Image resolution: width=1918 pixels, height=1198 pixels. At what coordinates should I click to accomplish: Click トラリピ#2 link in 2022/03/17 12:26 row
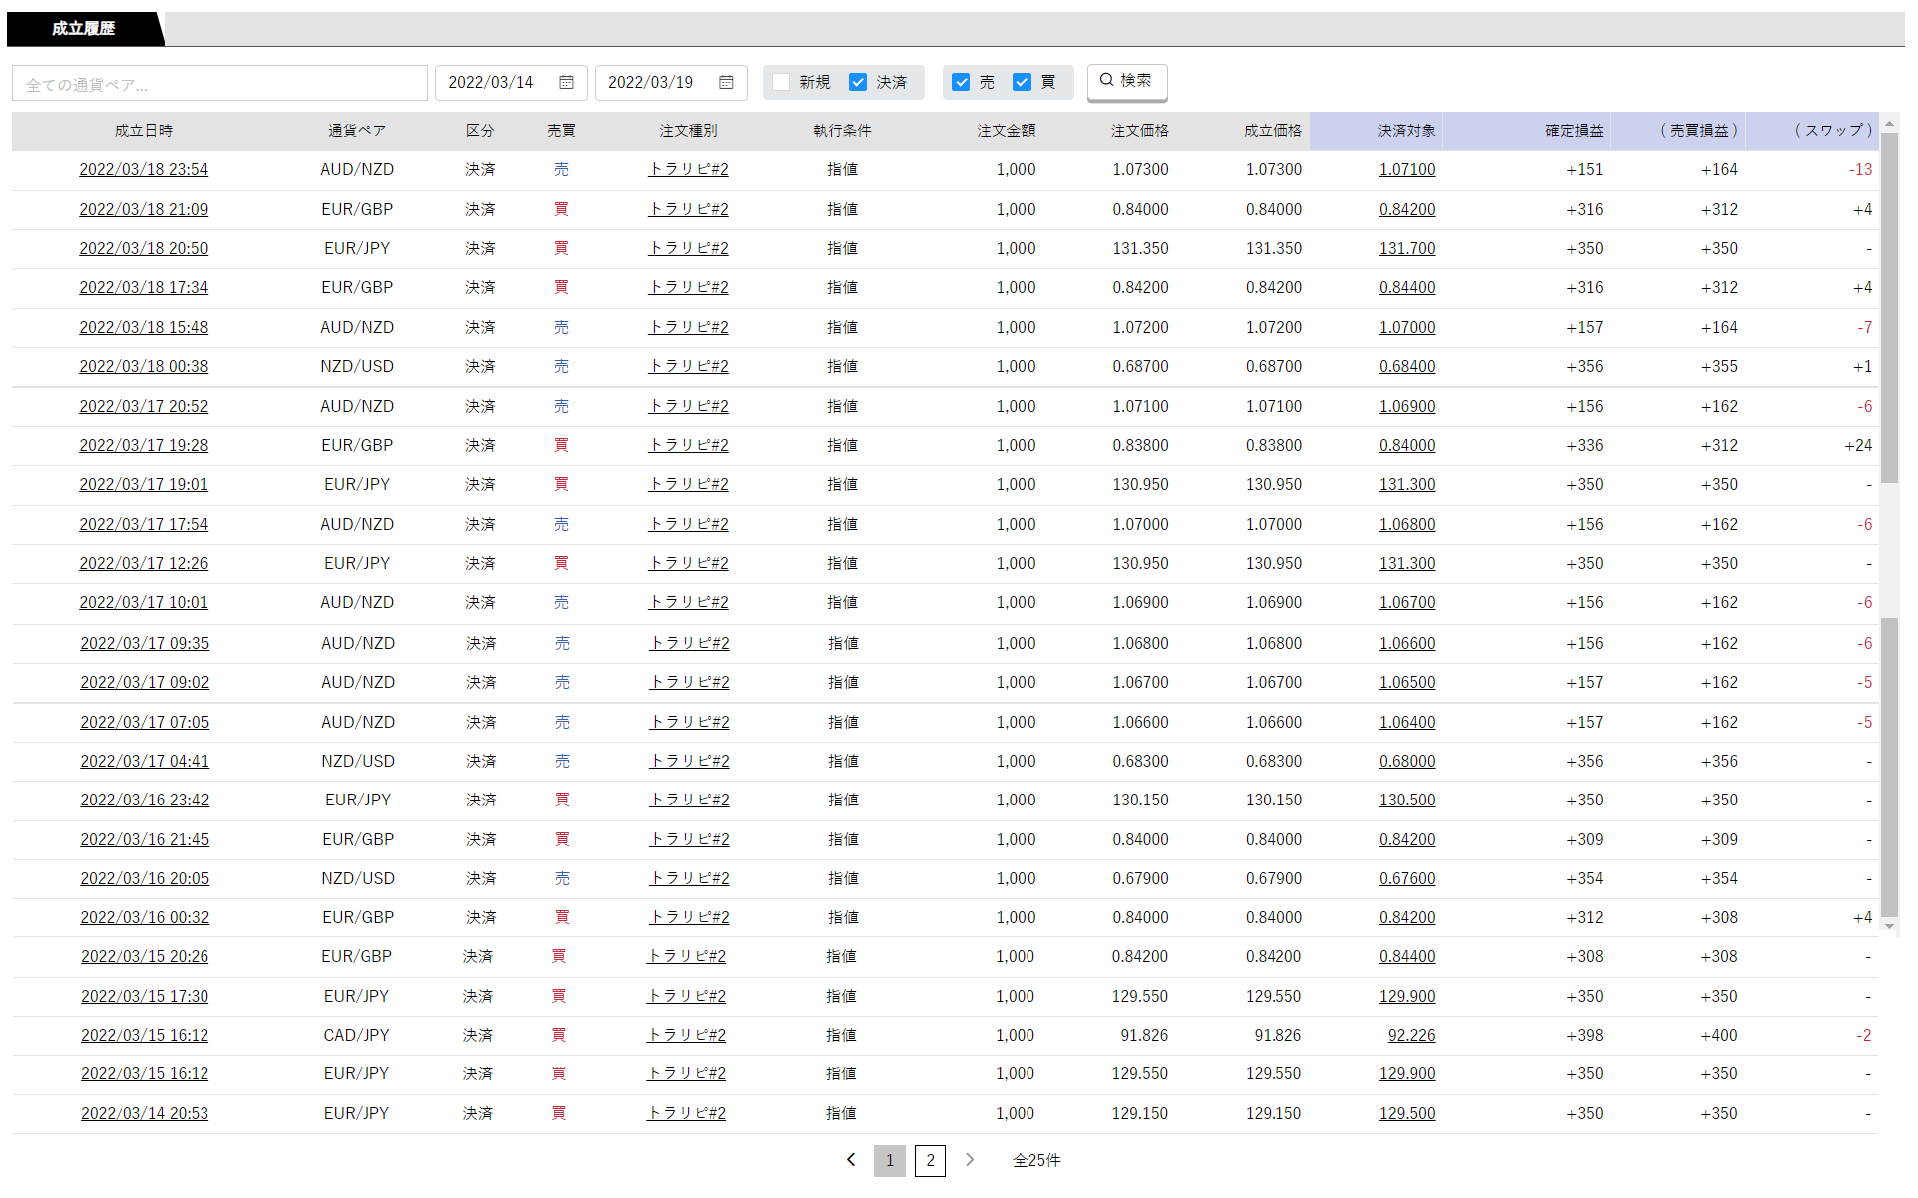(x=688, y=564)
